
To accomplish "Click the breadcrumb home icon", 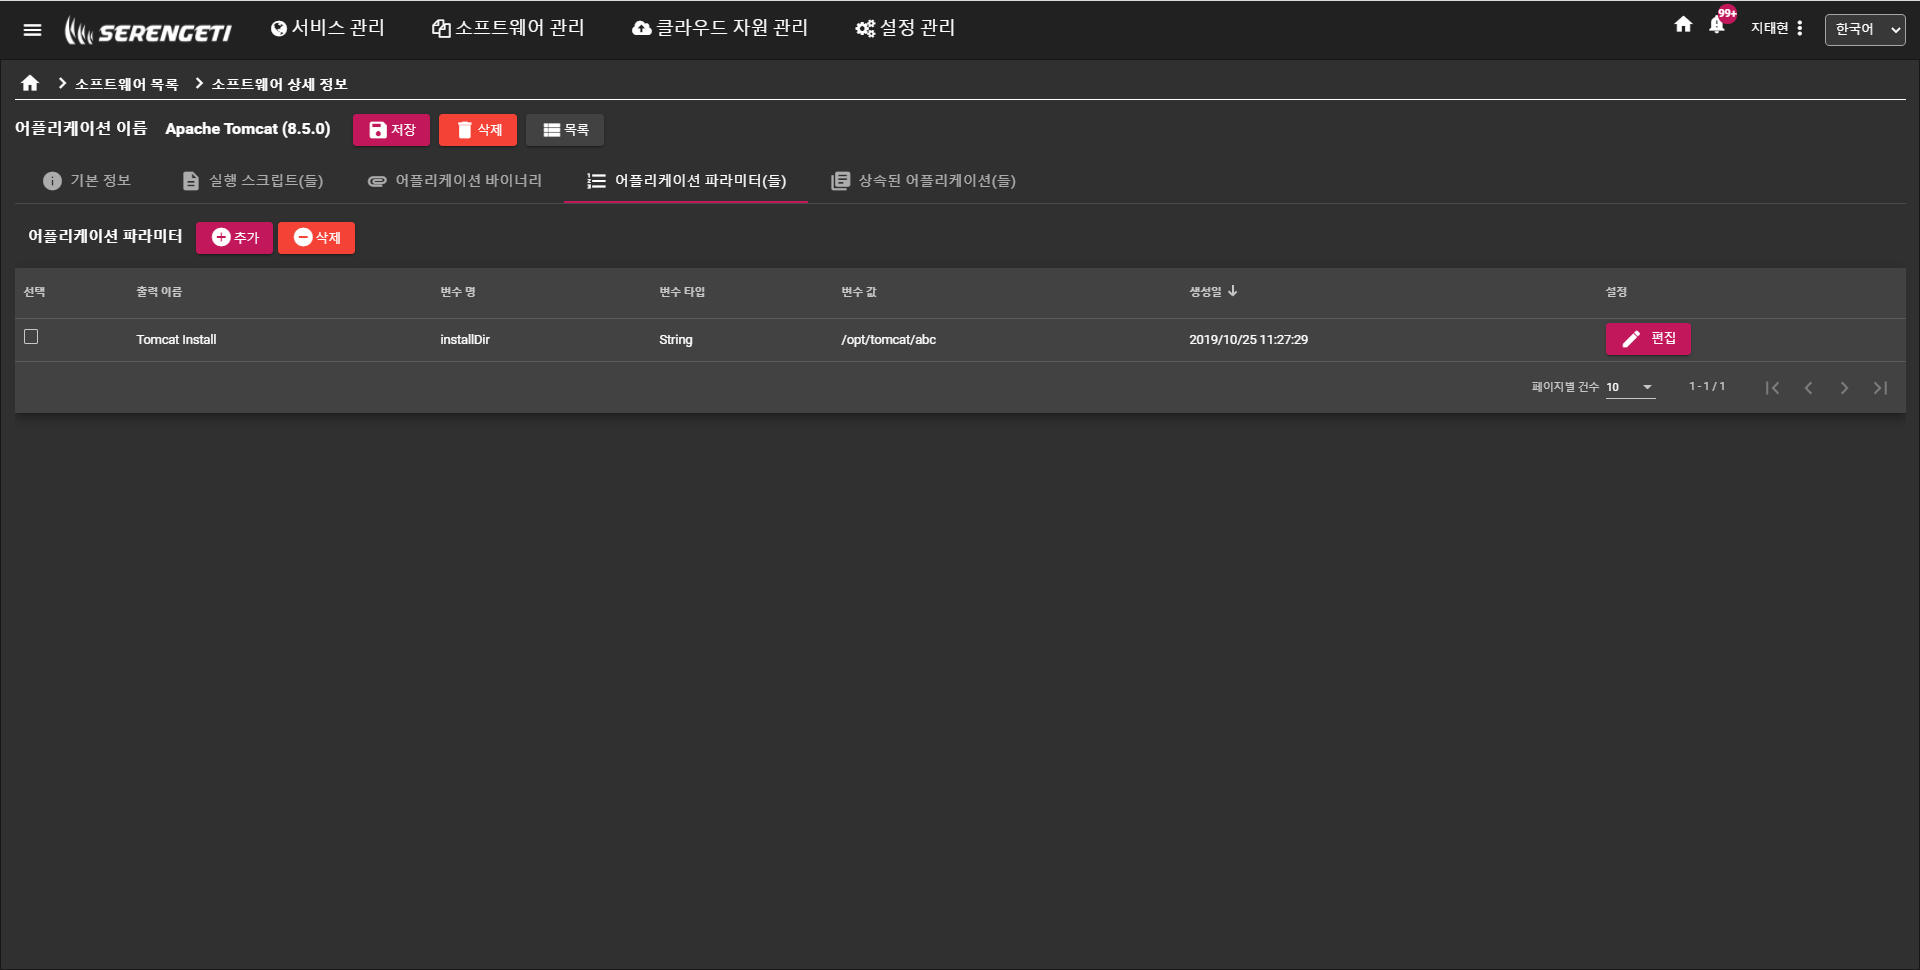I will (30, 83).
